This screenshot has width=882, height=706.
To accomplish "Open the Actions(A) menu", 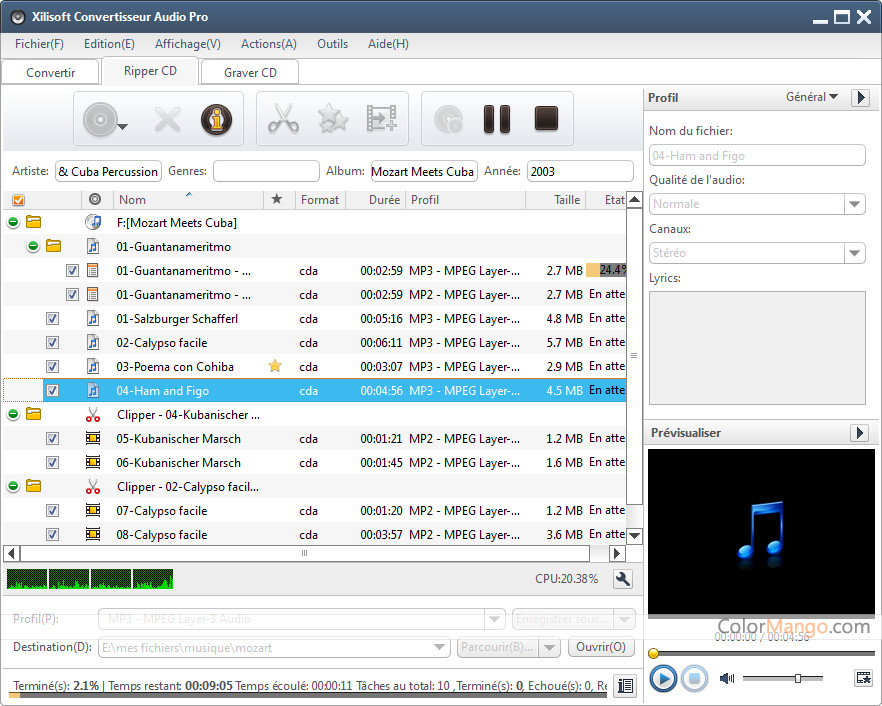I will [x=269, y=44].
